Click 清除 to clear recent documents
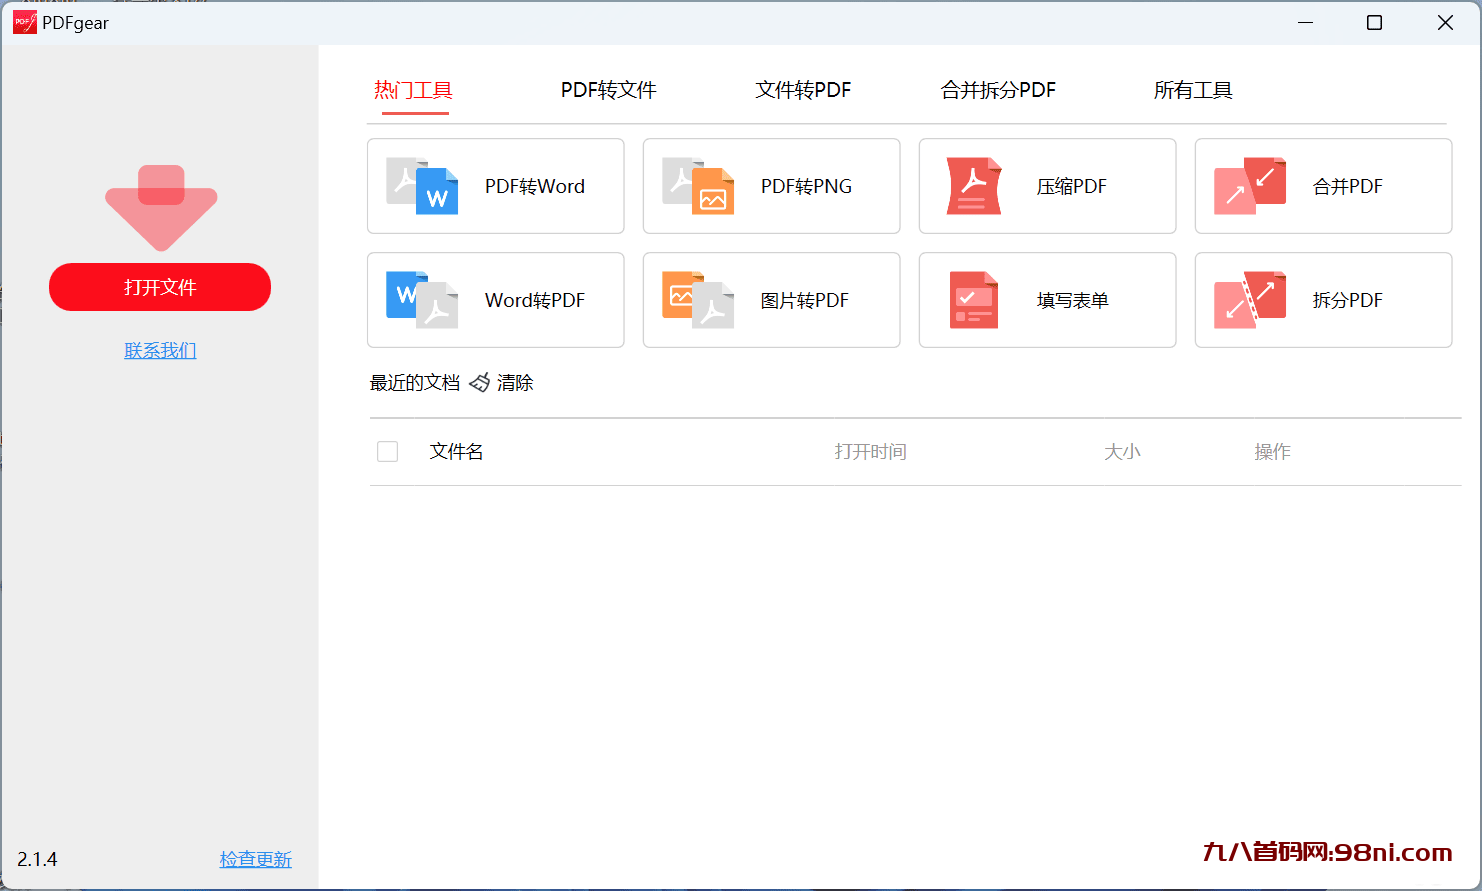This screenshot has height=891, width=1482. pos(515,383)
